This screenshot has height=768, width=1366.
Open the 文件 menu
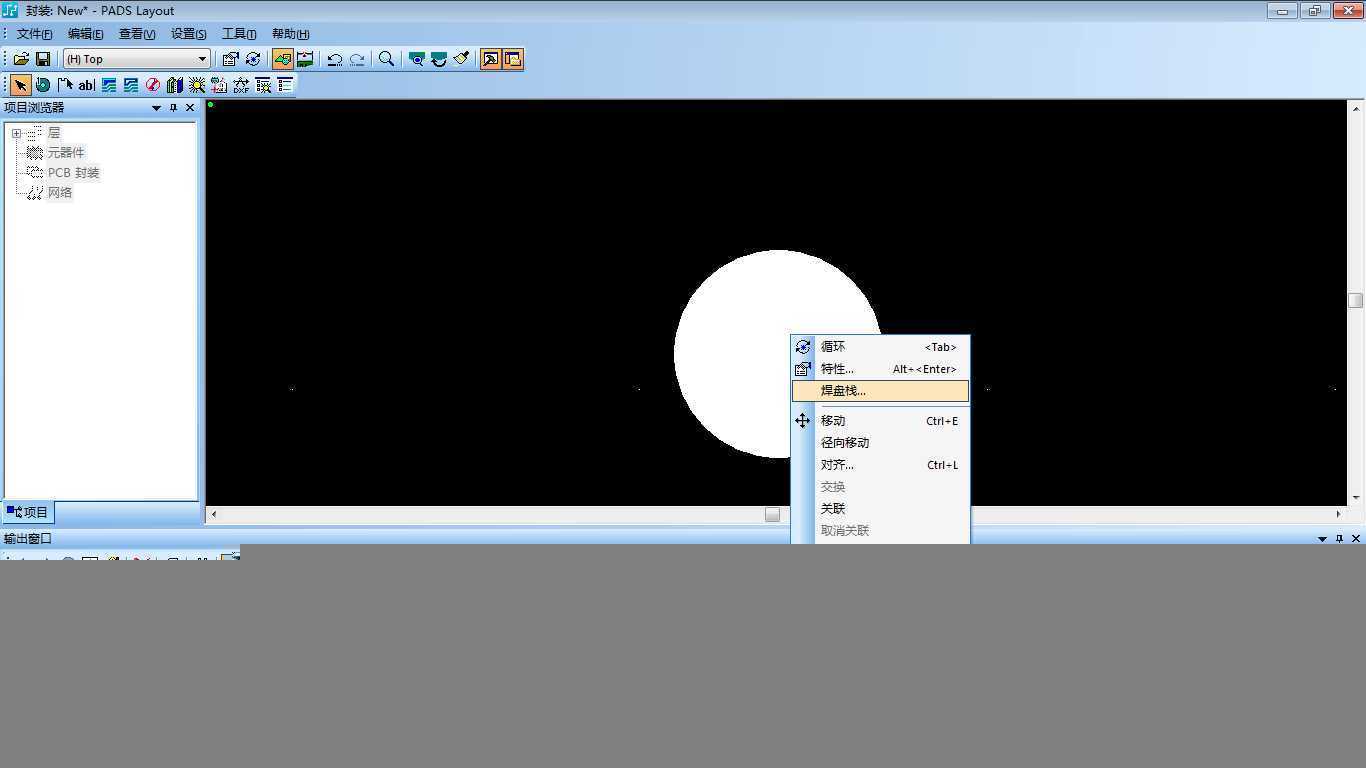[x=34, y=34]
